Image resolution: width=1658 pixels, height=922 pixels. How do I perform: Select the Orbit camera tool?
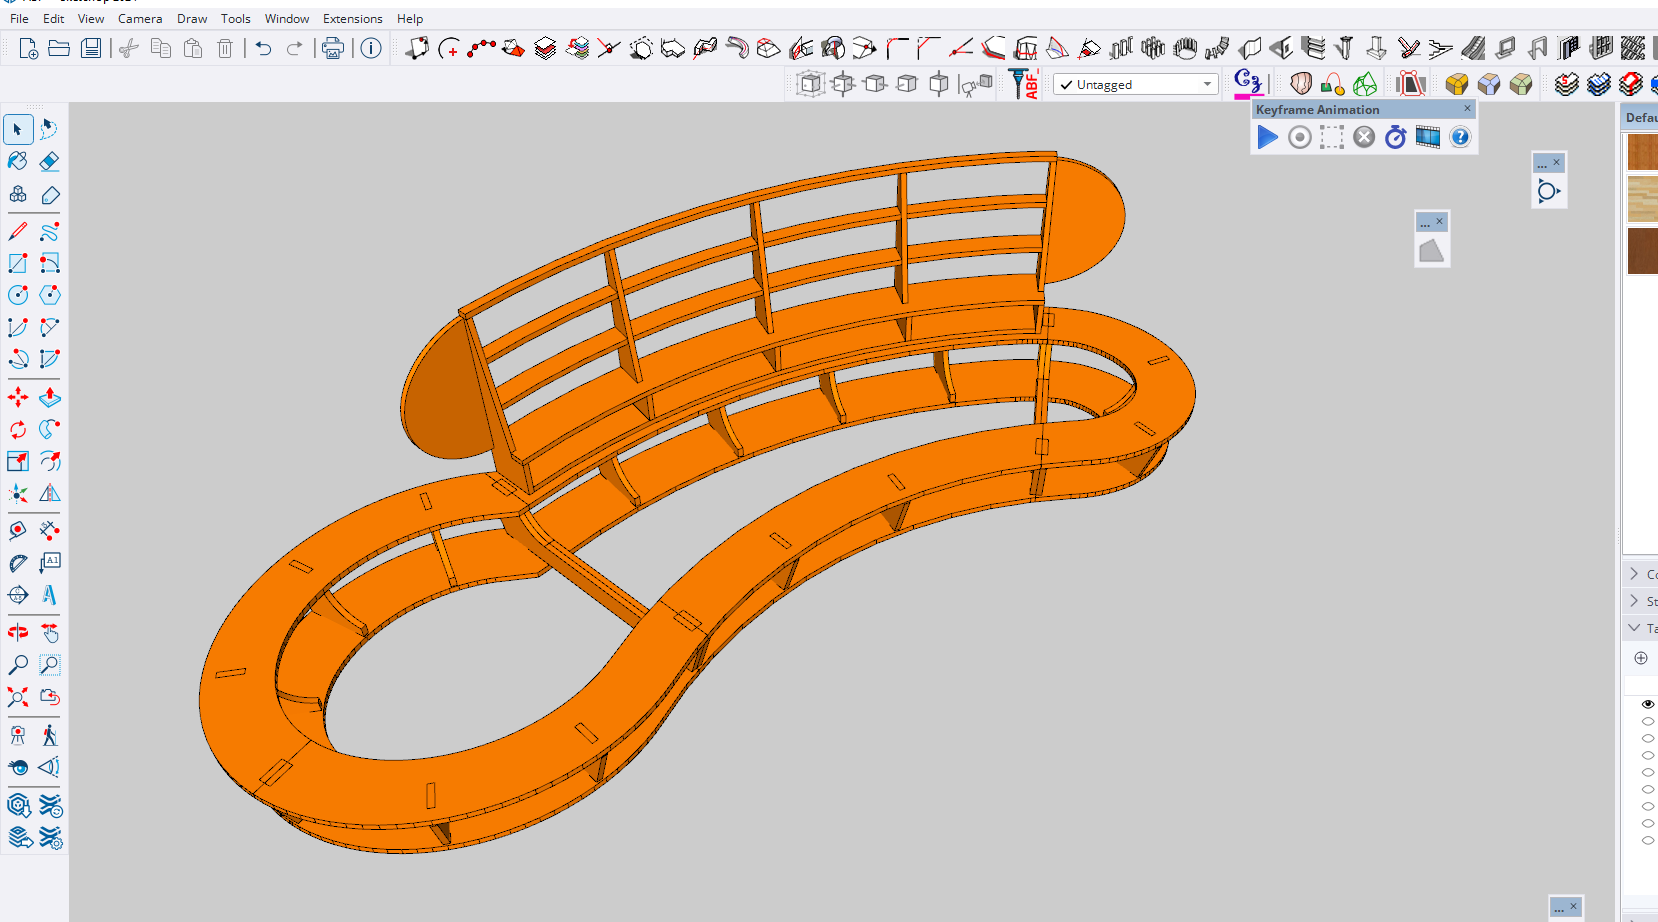18,633
